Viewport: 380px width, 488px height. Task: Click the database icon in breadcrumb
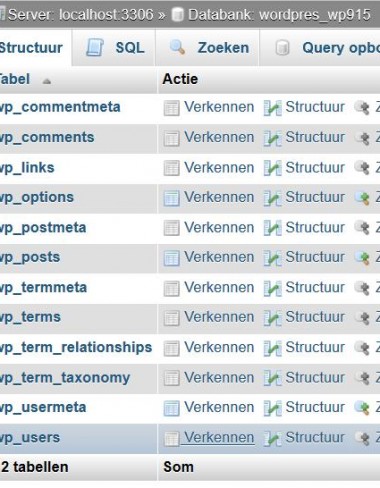click(x=178, y=15)
